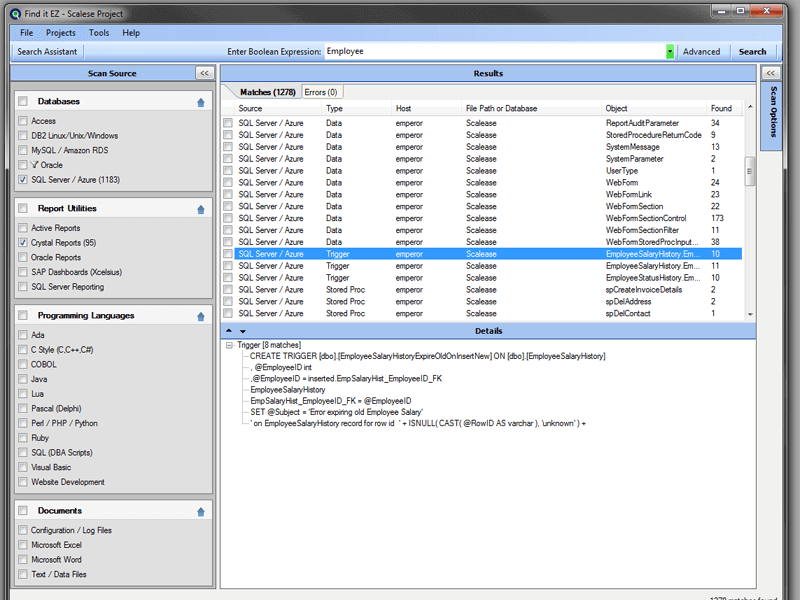The height and width of the screenshot is (600, 800).
Task: Check the row checkbox for spDelContact
Action: pyautogui.click(x=228, y=313)
